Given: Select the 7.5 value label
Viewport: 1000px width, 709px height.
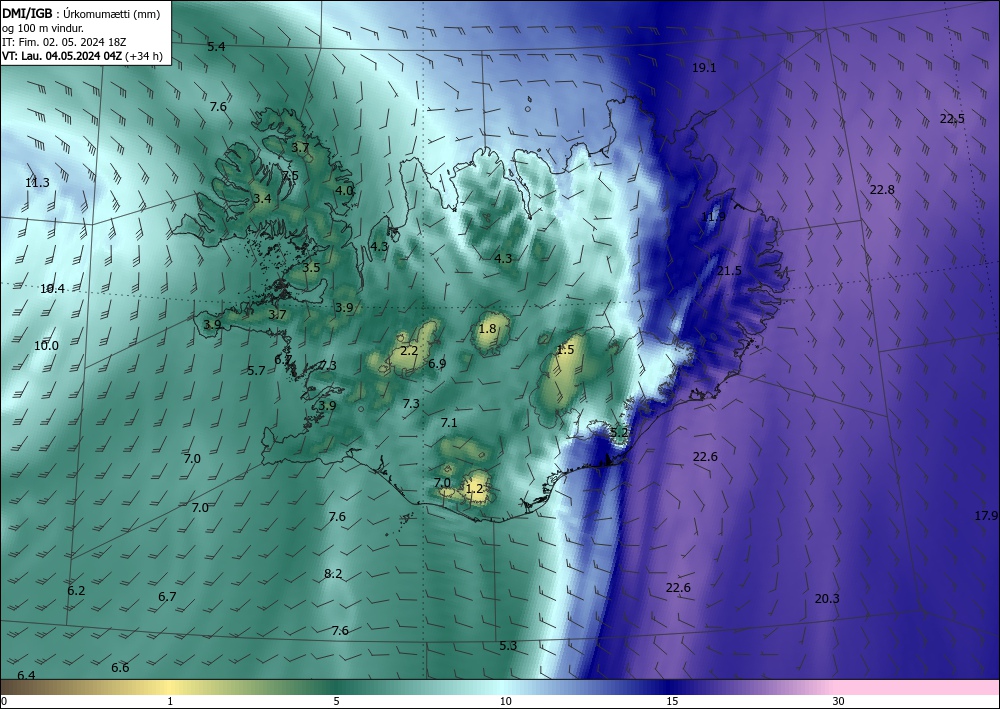Looking at the screenshot, I should 290,175.
